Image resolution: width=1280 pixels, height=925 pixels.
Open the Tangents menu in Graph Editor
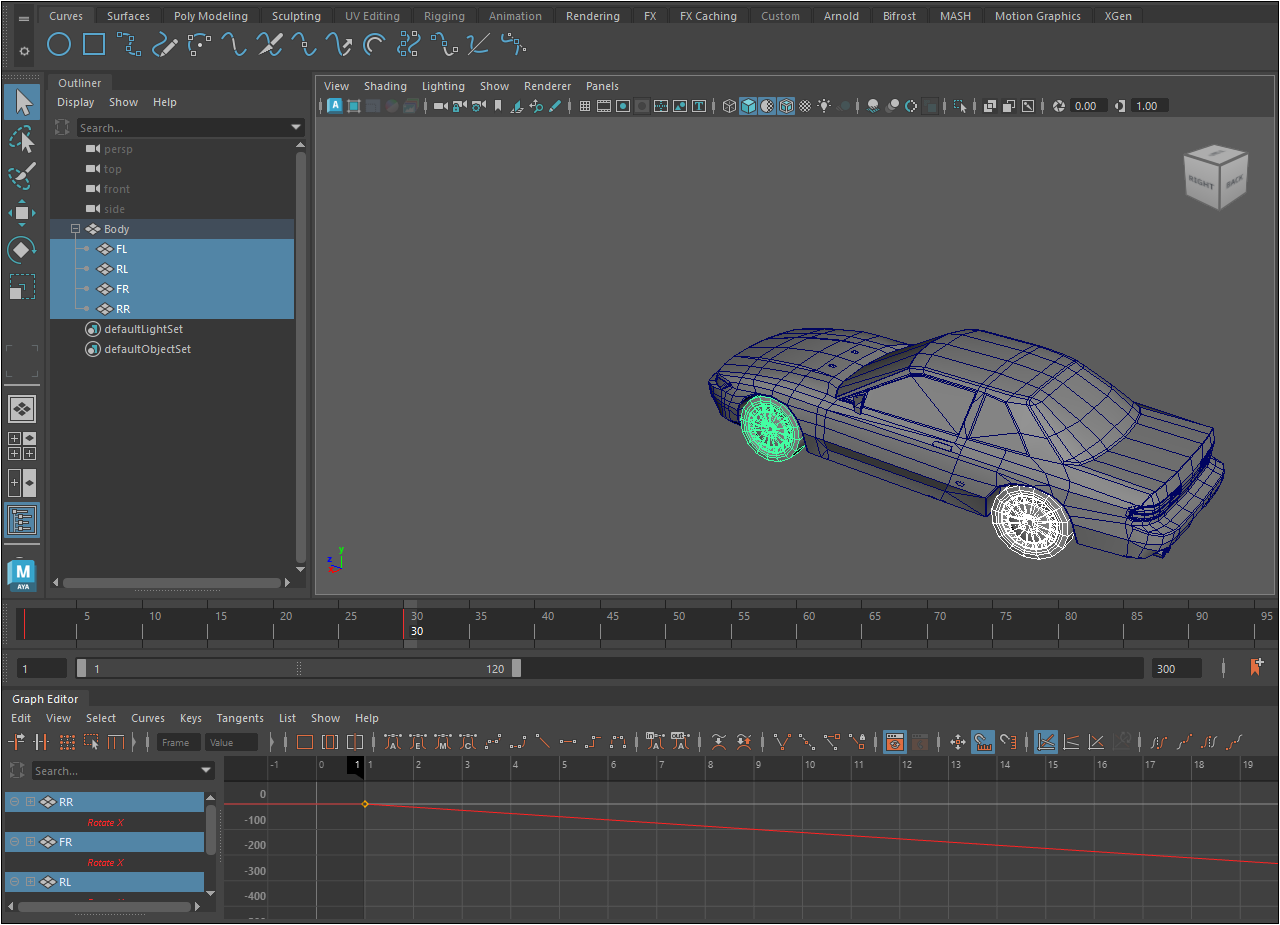[x=240, y=718]
